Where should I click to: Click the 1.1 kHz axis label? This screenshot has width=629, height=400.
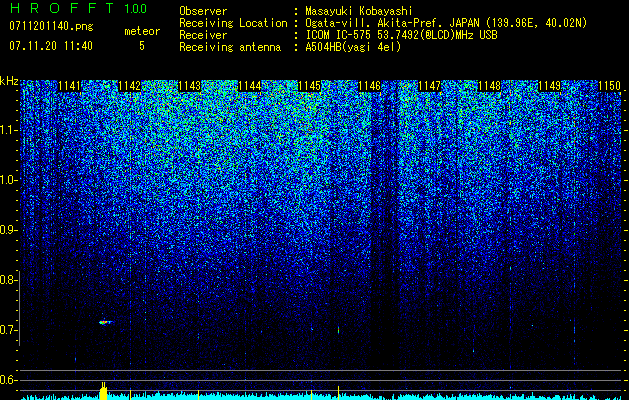pos(8,130)
